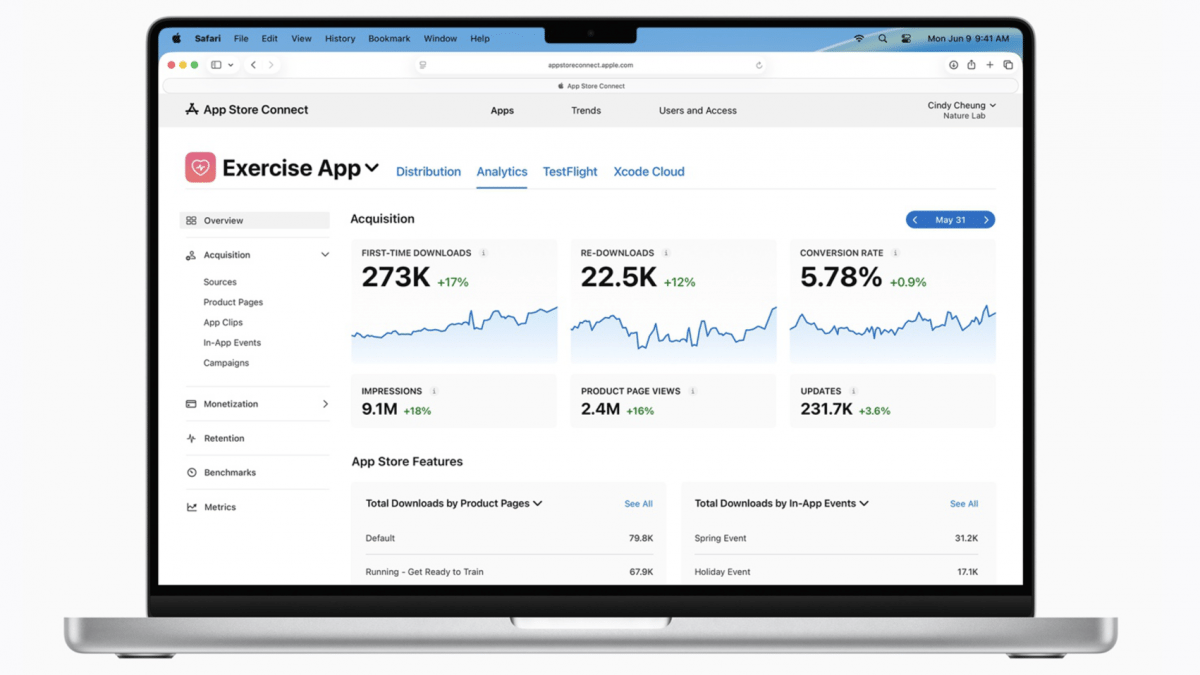Screen dimensions: 1200x675
Task: Click the Safari address bar field
Action: [590, 65]
